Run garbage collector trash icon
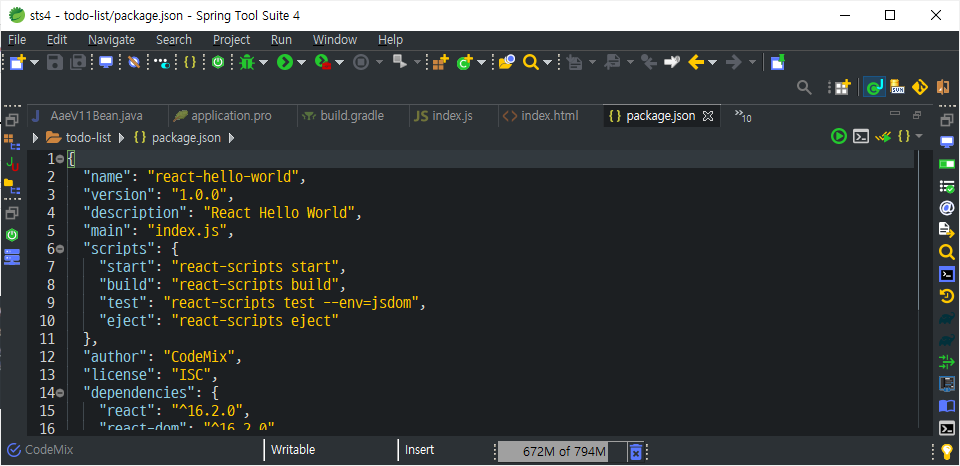The image size is (960, 466). (x=636, y=451)
